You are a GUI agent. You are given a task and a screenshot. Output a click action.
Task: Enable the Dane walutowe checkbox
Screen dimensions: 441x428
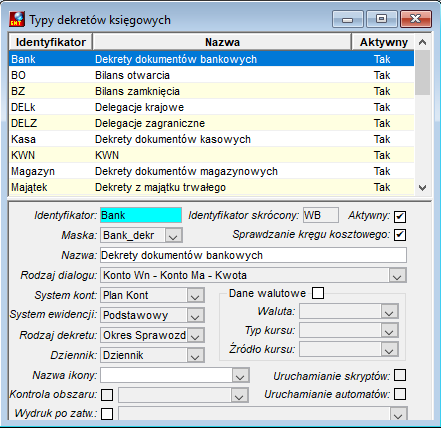coord(318,293)
